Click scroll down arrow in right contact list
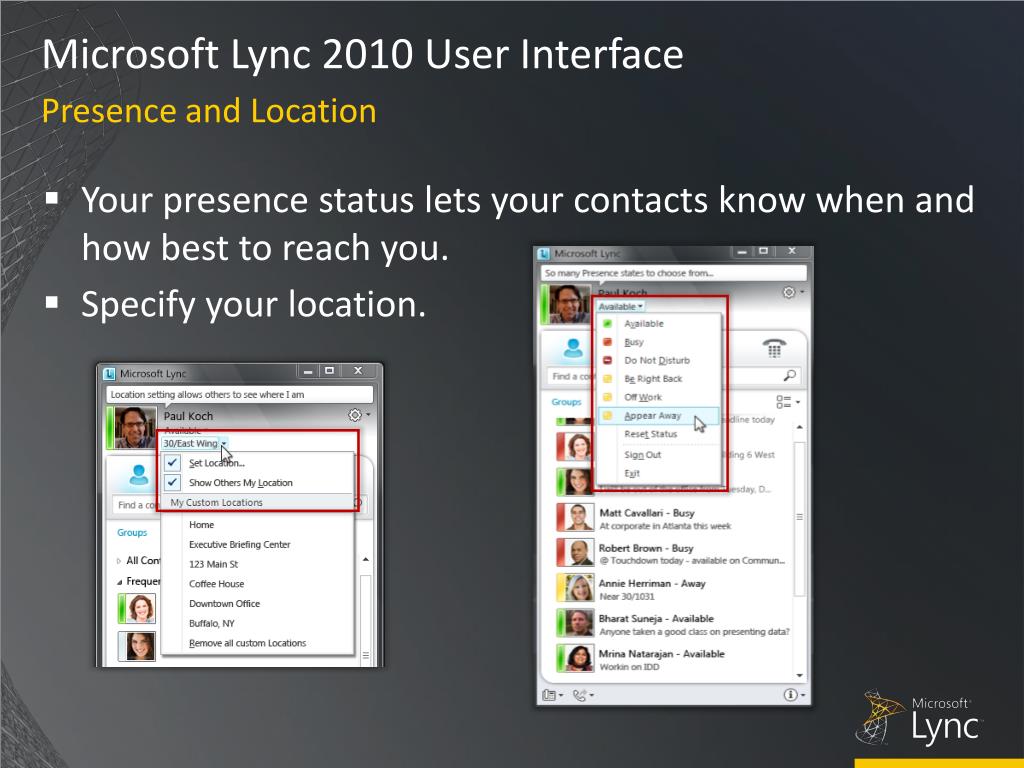The height and width of the screenshot is (768, 1024). 799,676
